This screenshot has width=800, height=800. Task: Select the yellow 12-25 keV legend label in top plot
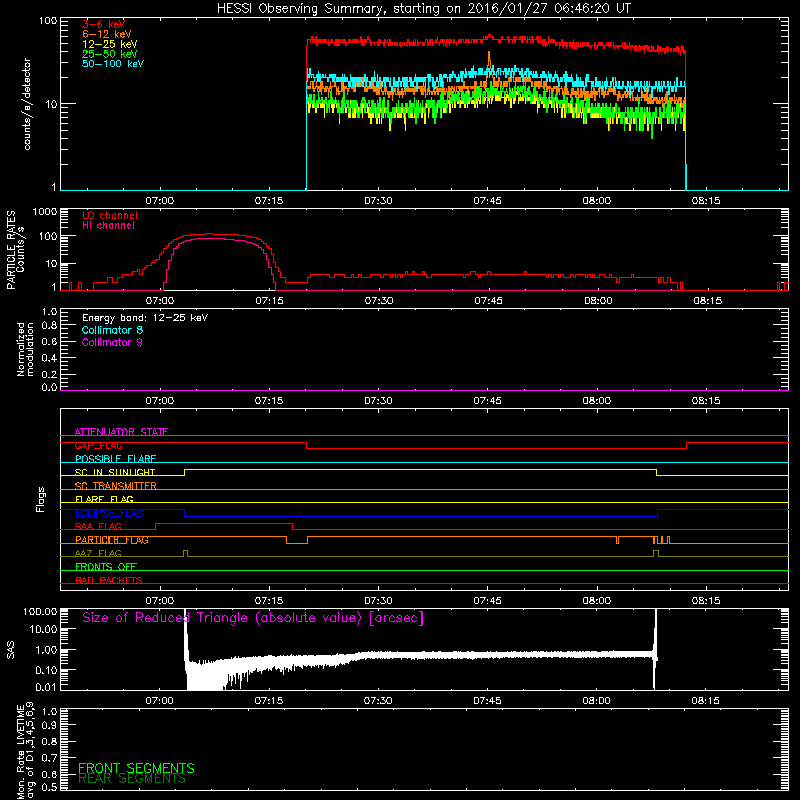pyautogui.click(x=110, y=44)
